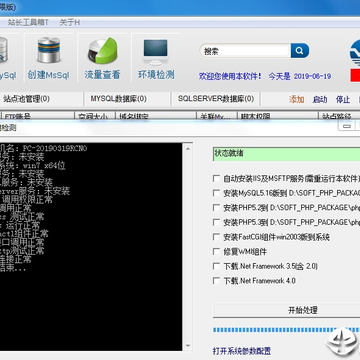The image size is (360, 360).
Task: Click the 停止 link
Action: [343, 99]
